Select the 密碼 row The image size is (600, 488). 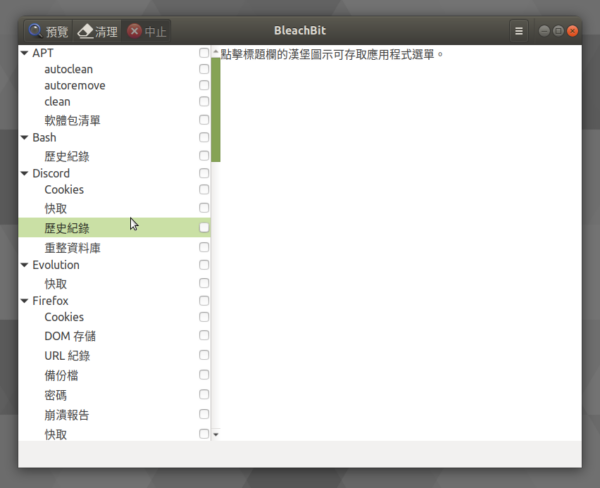tap(114, 395)
